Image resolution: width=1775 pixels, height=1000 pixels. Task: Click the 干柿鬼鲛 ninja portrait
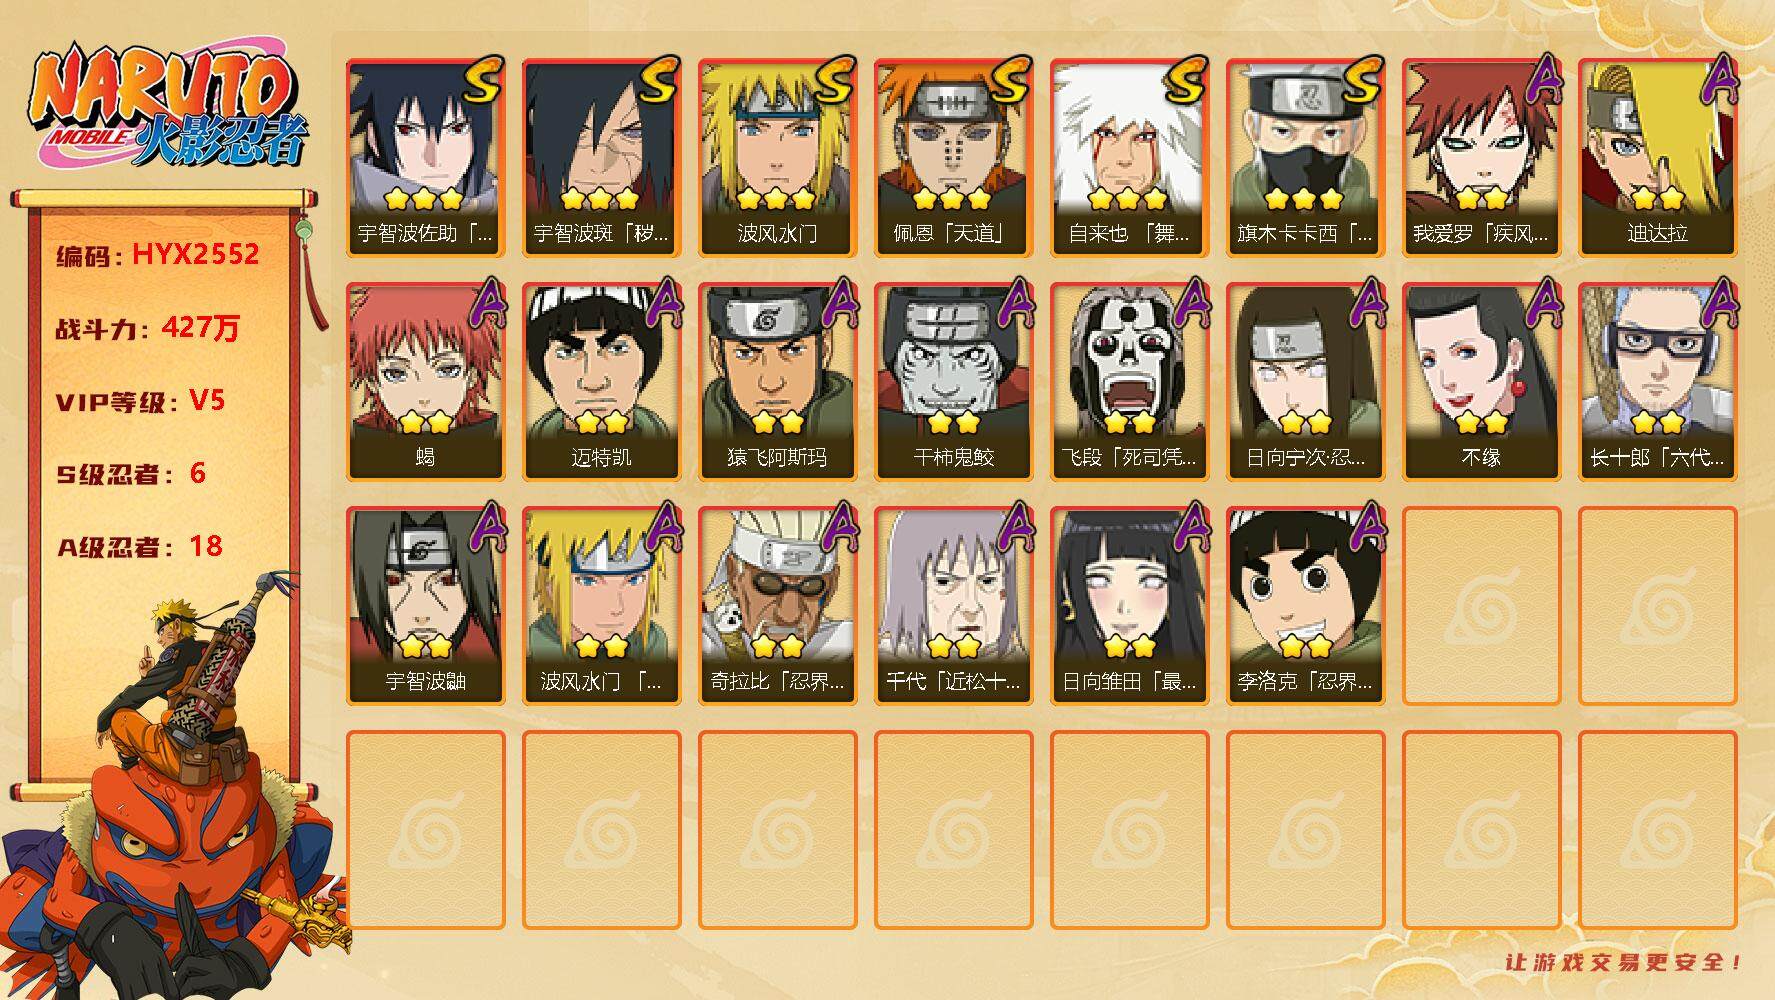pos(953,382)
